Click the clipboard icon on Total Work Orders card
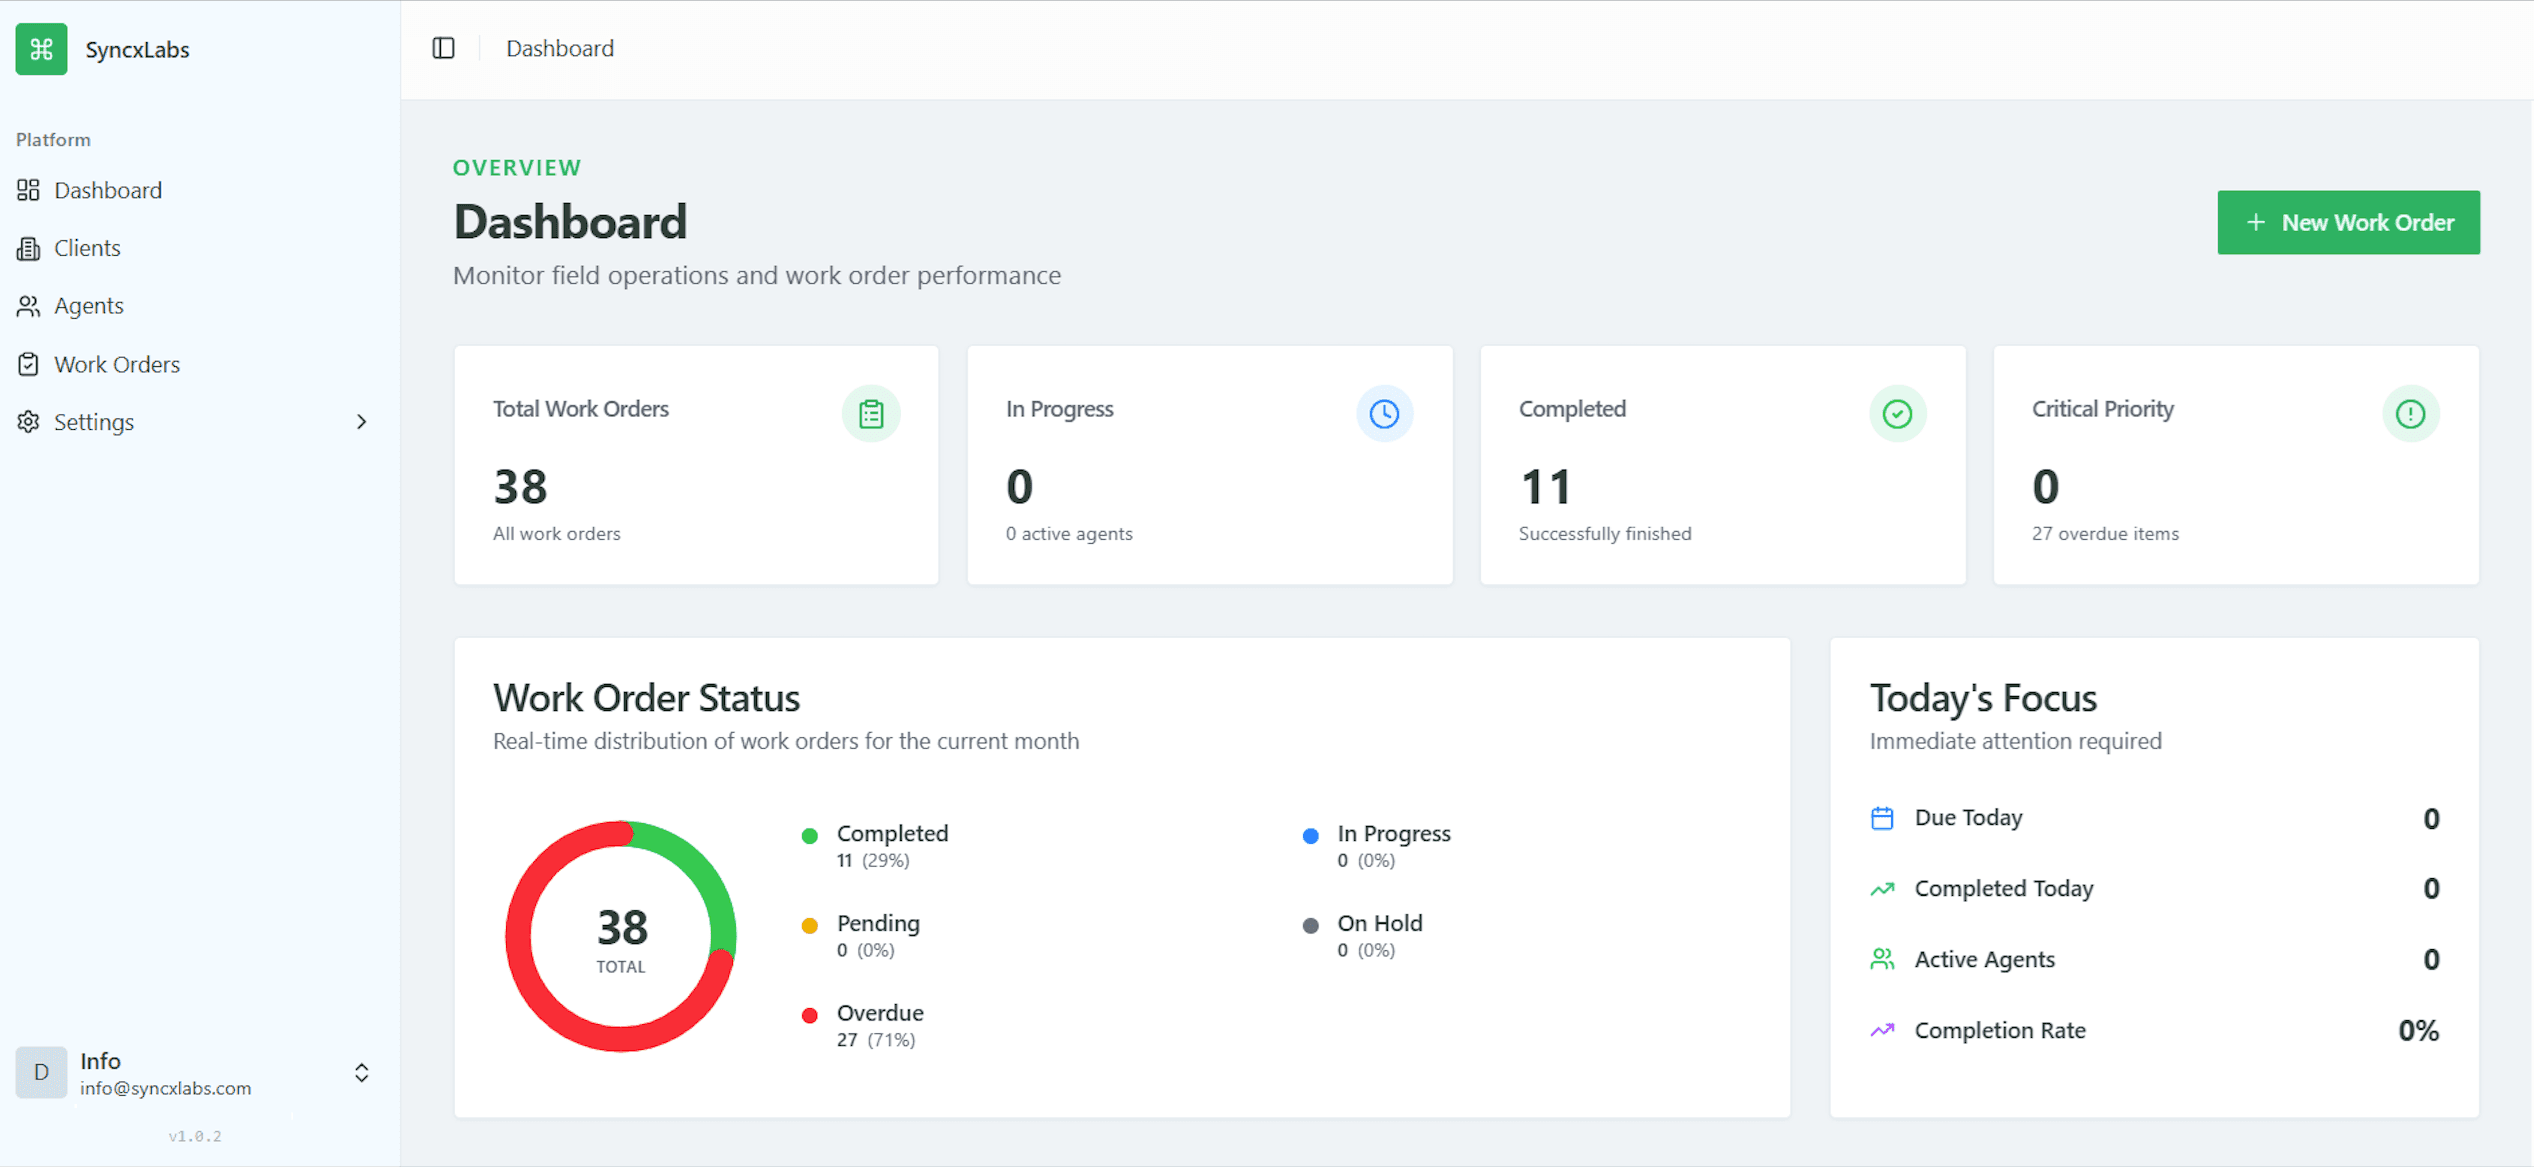2534x1167 pixels. pyautogui.click(x=871, y=413)
